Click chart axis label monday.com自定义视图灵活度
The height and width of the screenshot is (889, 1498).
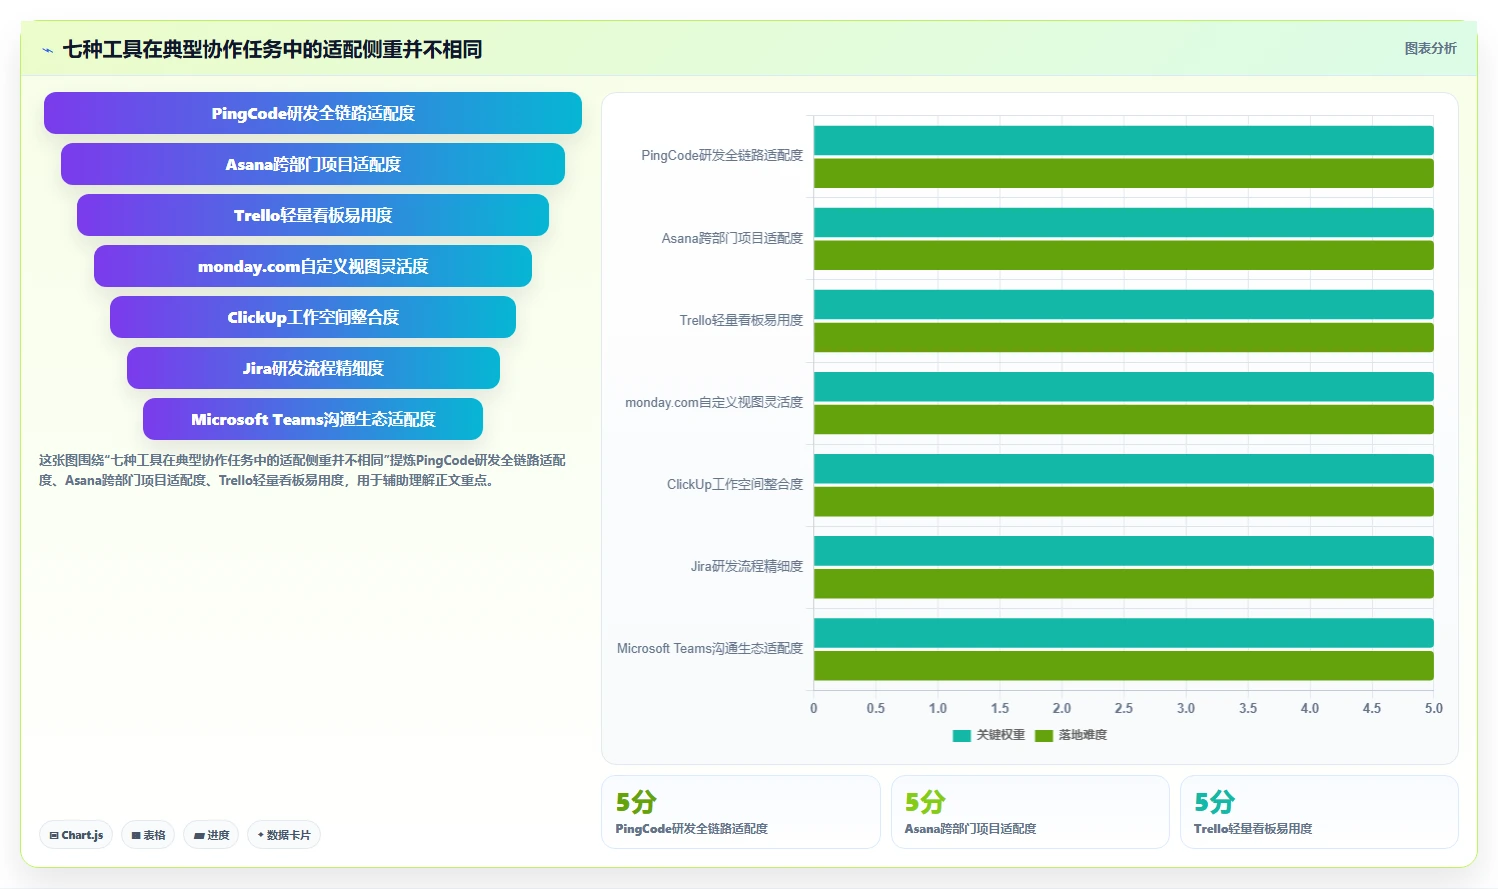tap(714, 402)
